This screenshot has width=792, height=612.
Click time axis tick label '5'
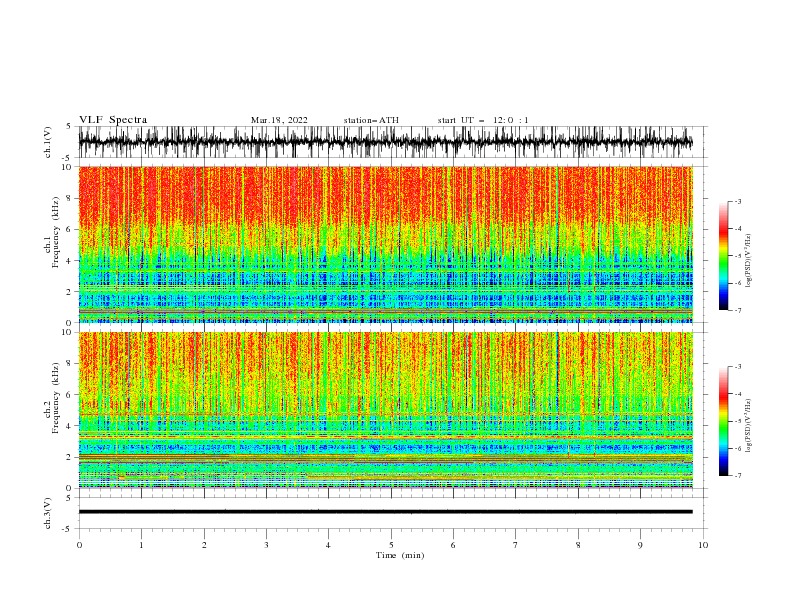tap(391, 545)
